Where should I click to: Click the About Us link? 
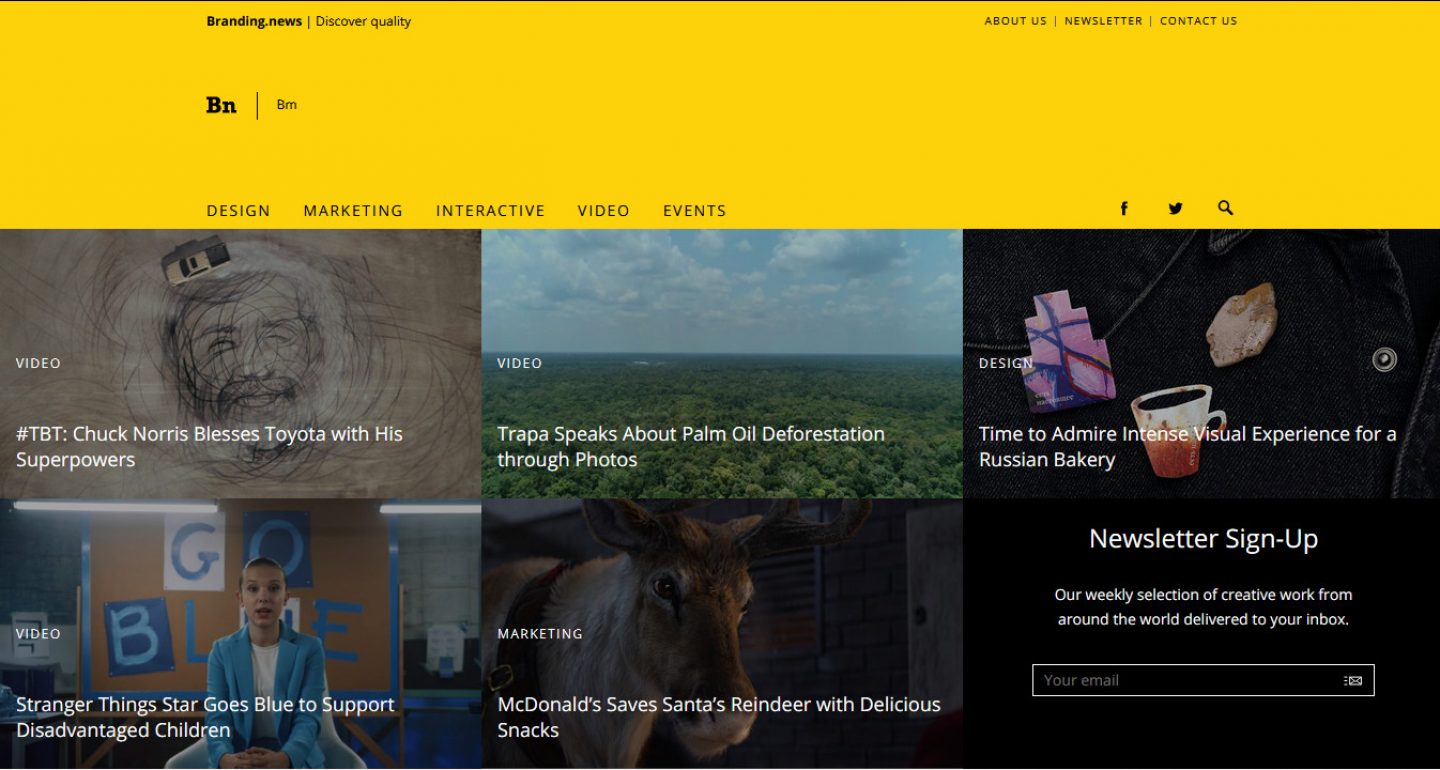pyautogui.click(x=1015, y=21)
